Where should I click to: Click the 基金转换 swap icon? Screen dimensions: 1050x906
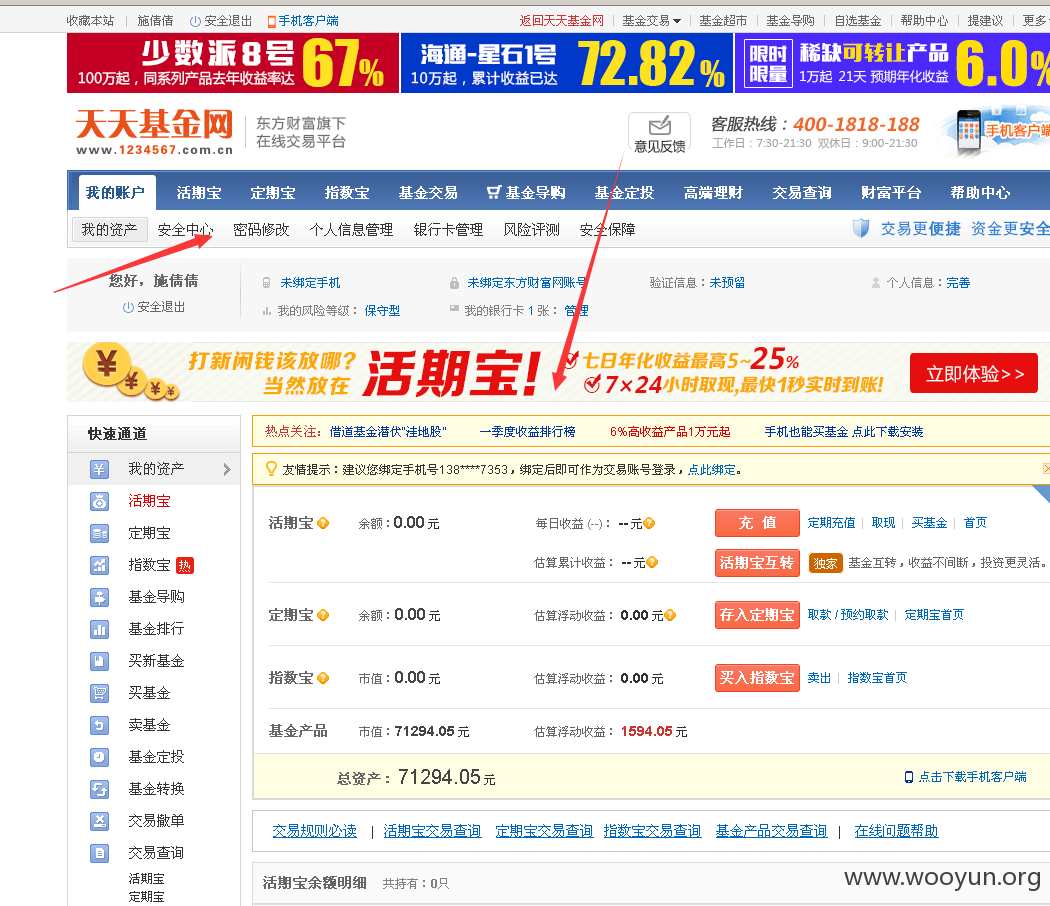coord(99,789)
